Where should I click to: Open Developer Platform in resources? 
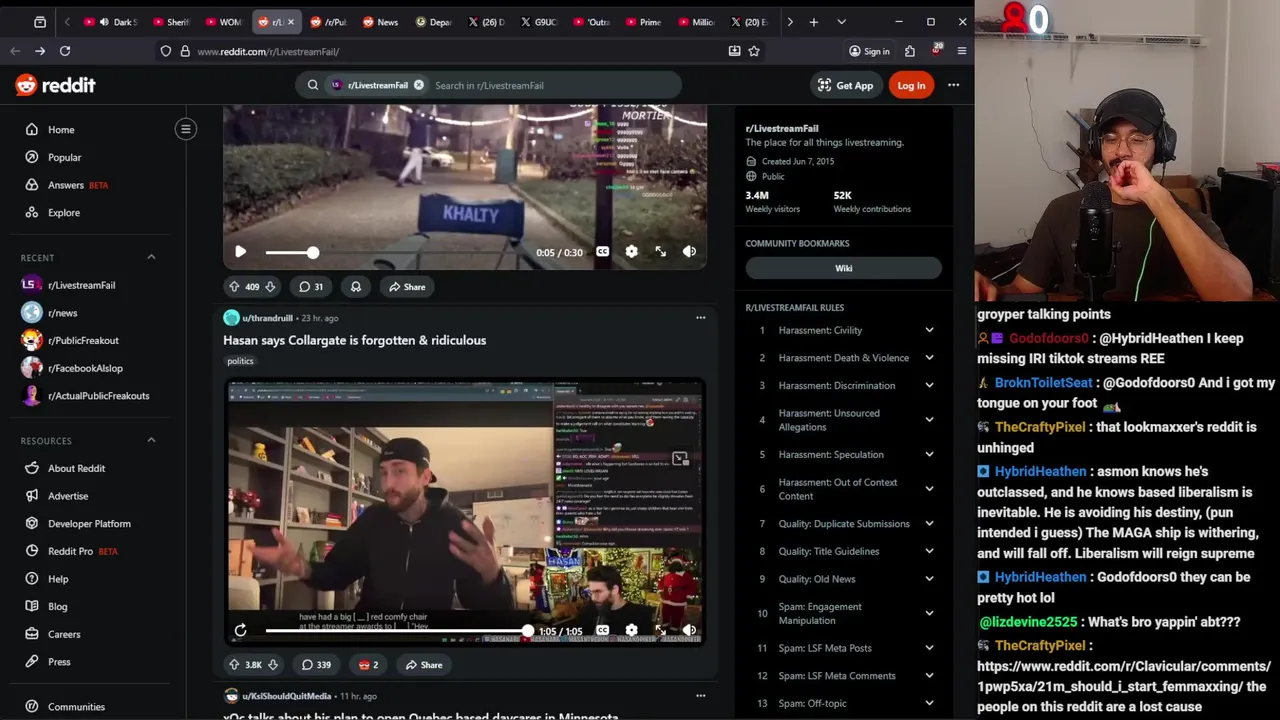(x=89, y=523)
